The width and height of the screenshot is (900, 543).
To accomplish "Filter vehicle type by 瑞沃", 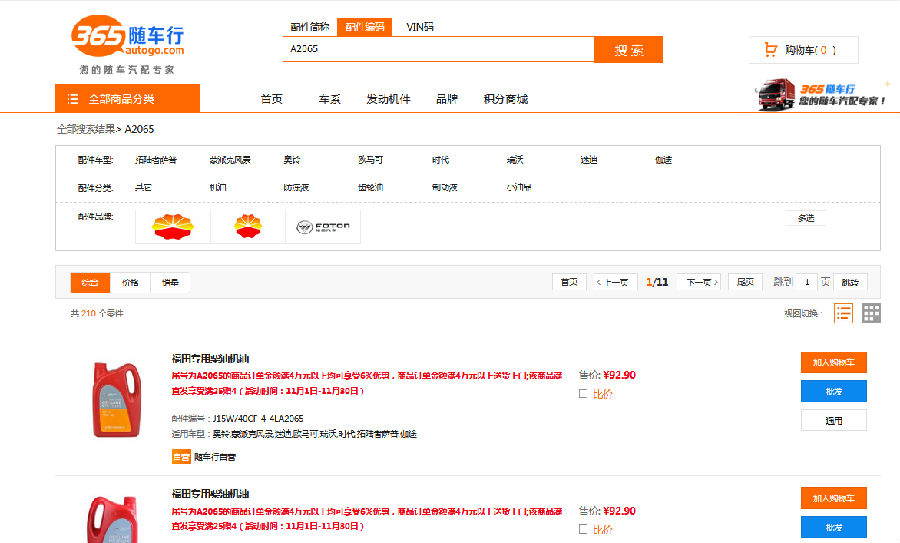I will pyautogui.click(x=515, y=160).
